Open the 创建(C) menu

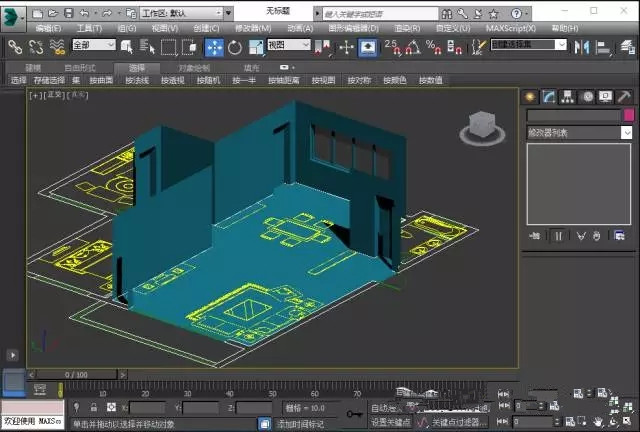(x=206, y=29)
